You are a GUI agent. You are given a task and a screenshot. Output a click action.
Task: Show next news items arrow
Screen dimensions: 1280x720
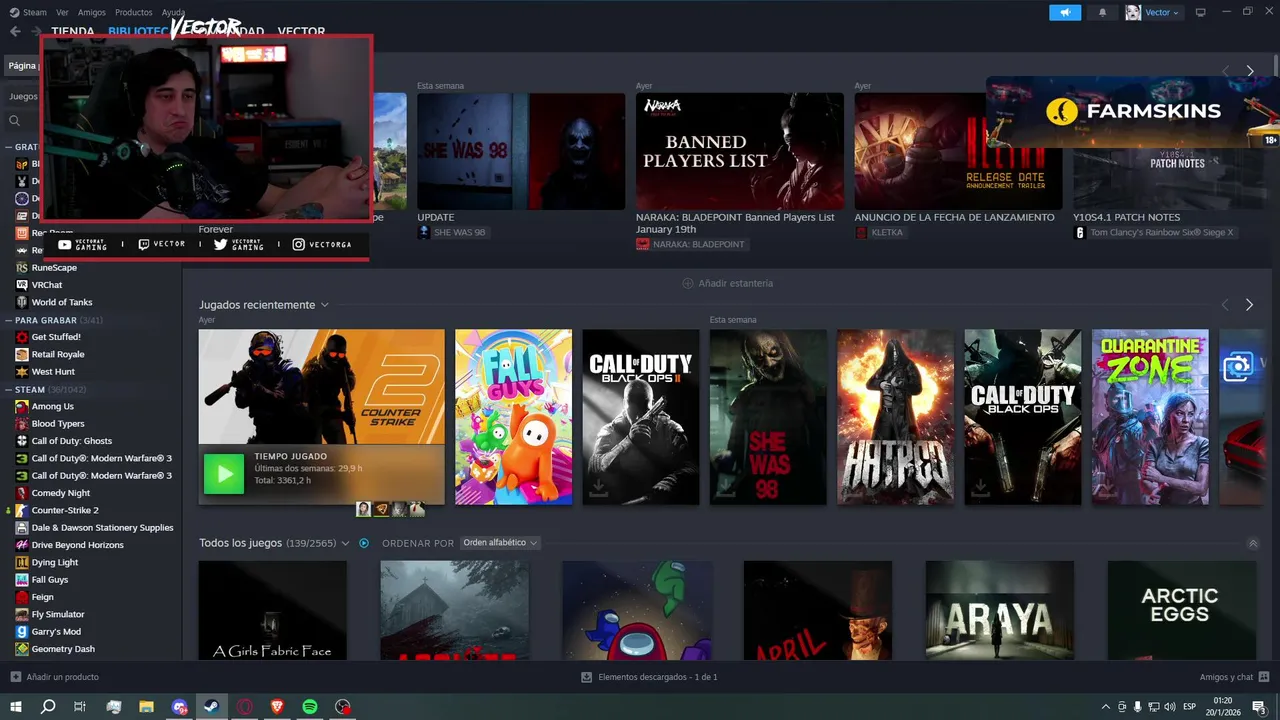tap(1249, 71)
